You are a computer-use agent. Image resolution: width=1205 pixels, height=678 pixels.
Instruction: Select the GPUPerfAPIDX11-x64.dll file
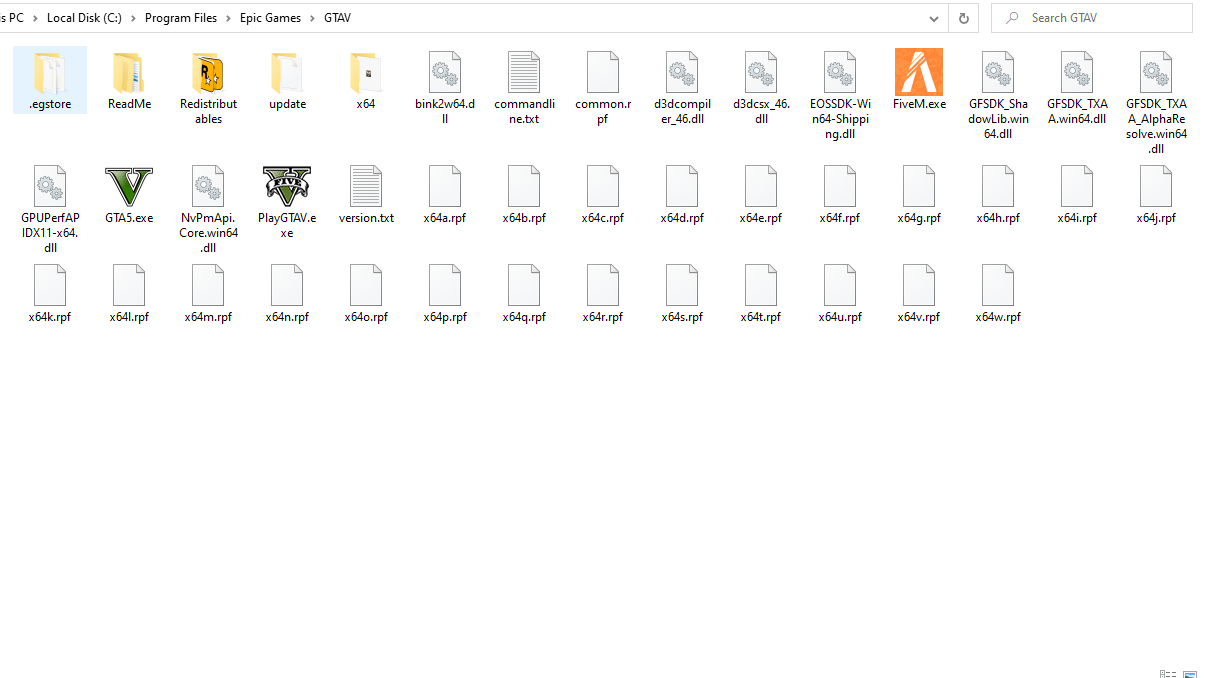[50, 209]
